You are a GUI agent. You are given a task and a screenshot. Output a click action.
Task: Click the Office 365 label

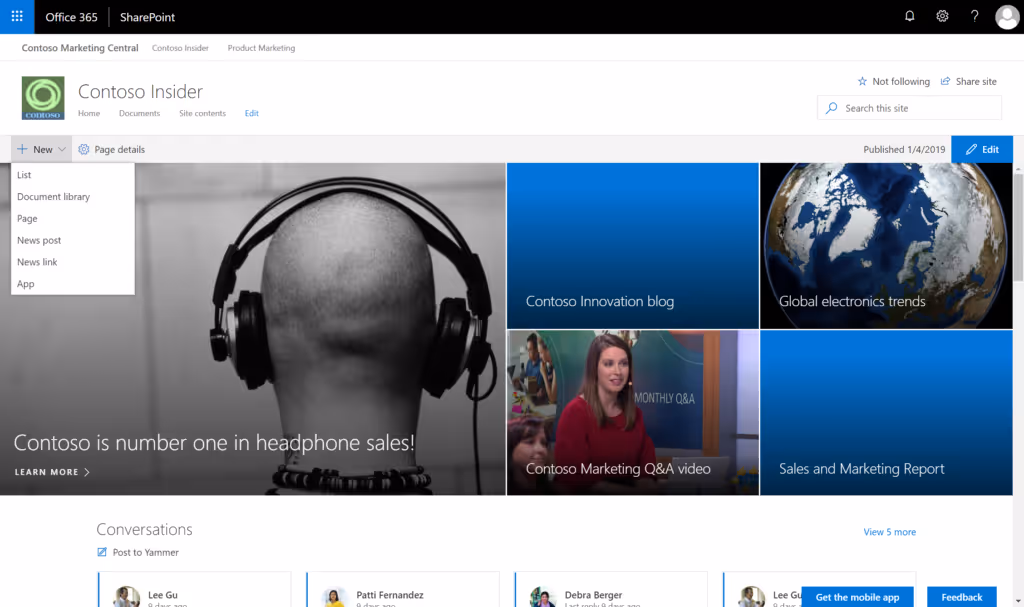coord(71,17)
